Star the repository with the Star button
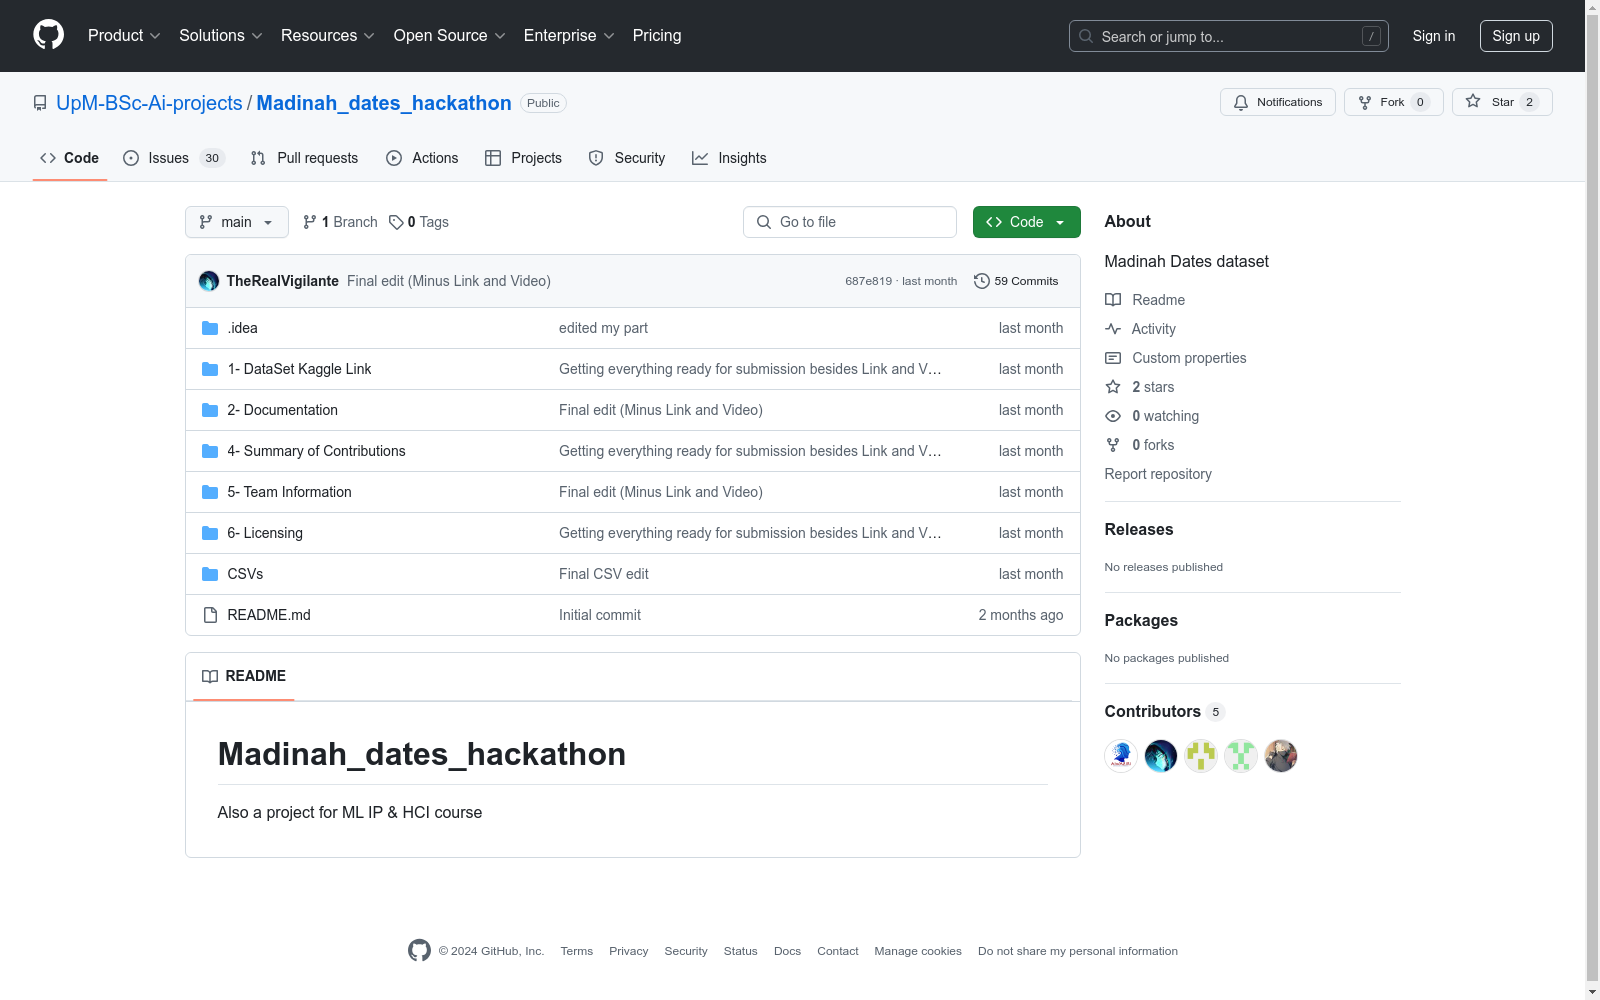The width and height of the screenshot is (1600, 1000). pos(1502,102)
